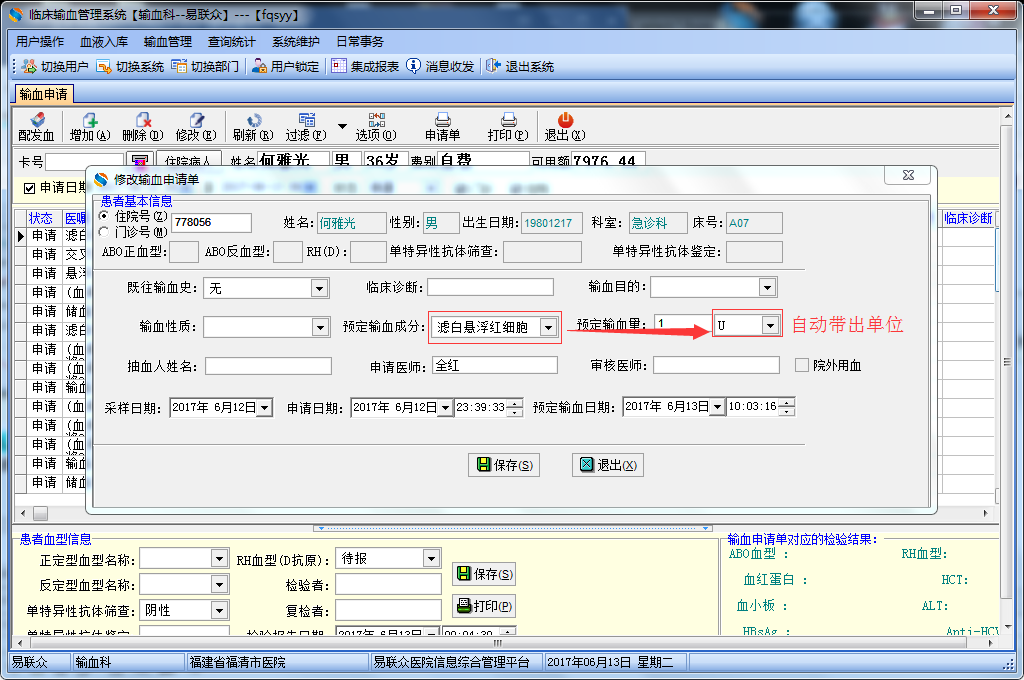Click 保存(S) button in the dialog

(504, 465)
